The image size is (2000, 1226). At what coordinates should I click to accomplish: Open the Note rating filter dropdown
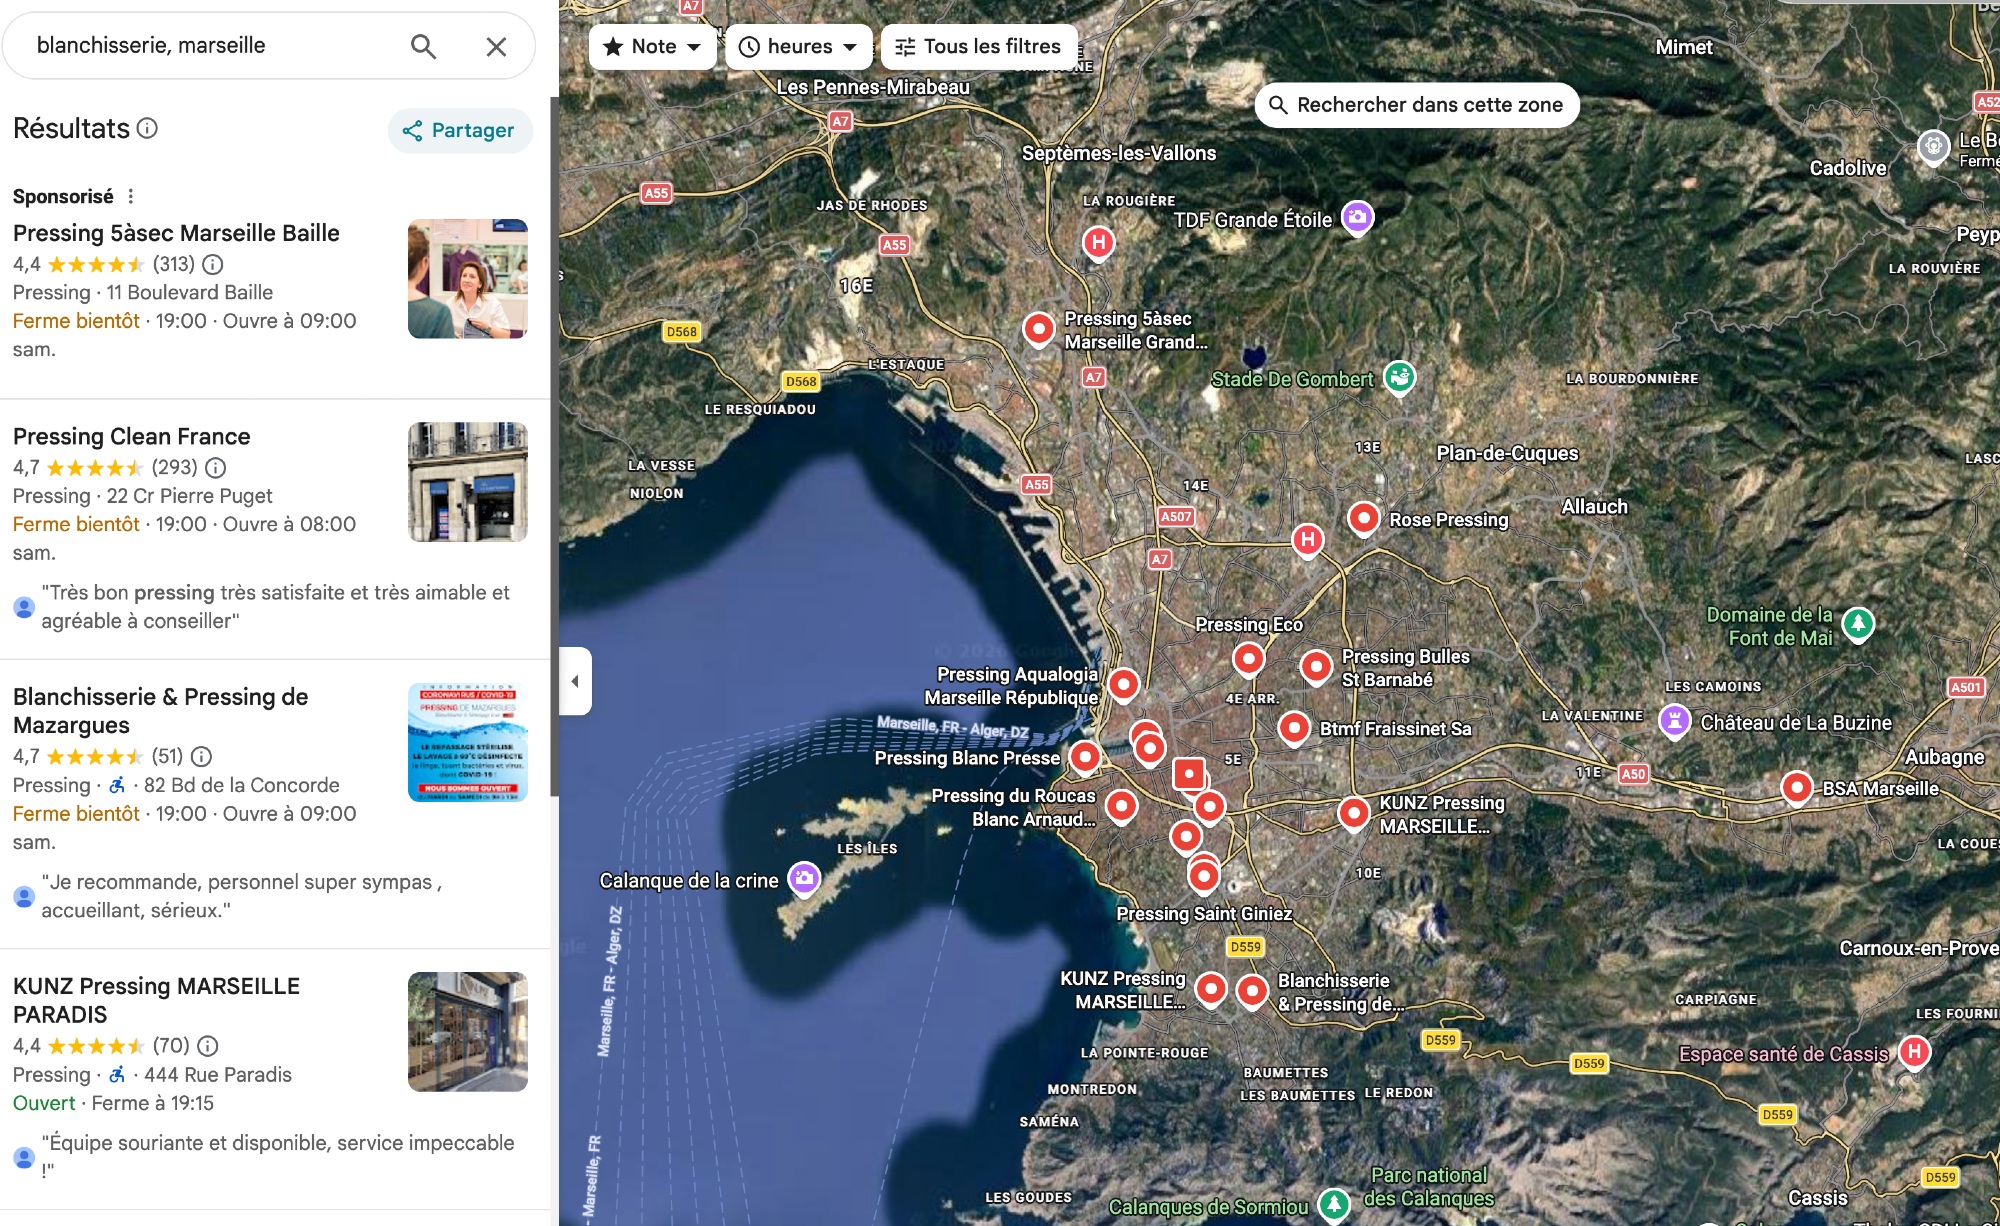tap(652, 46)
